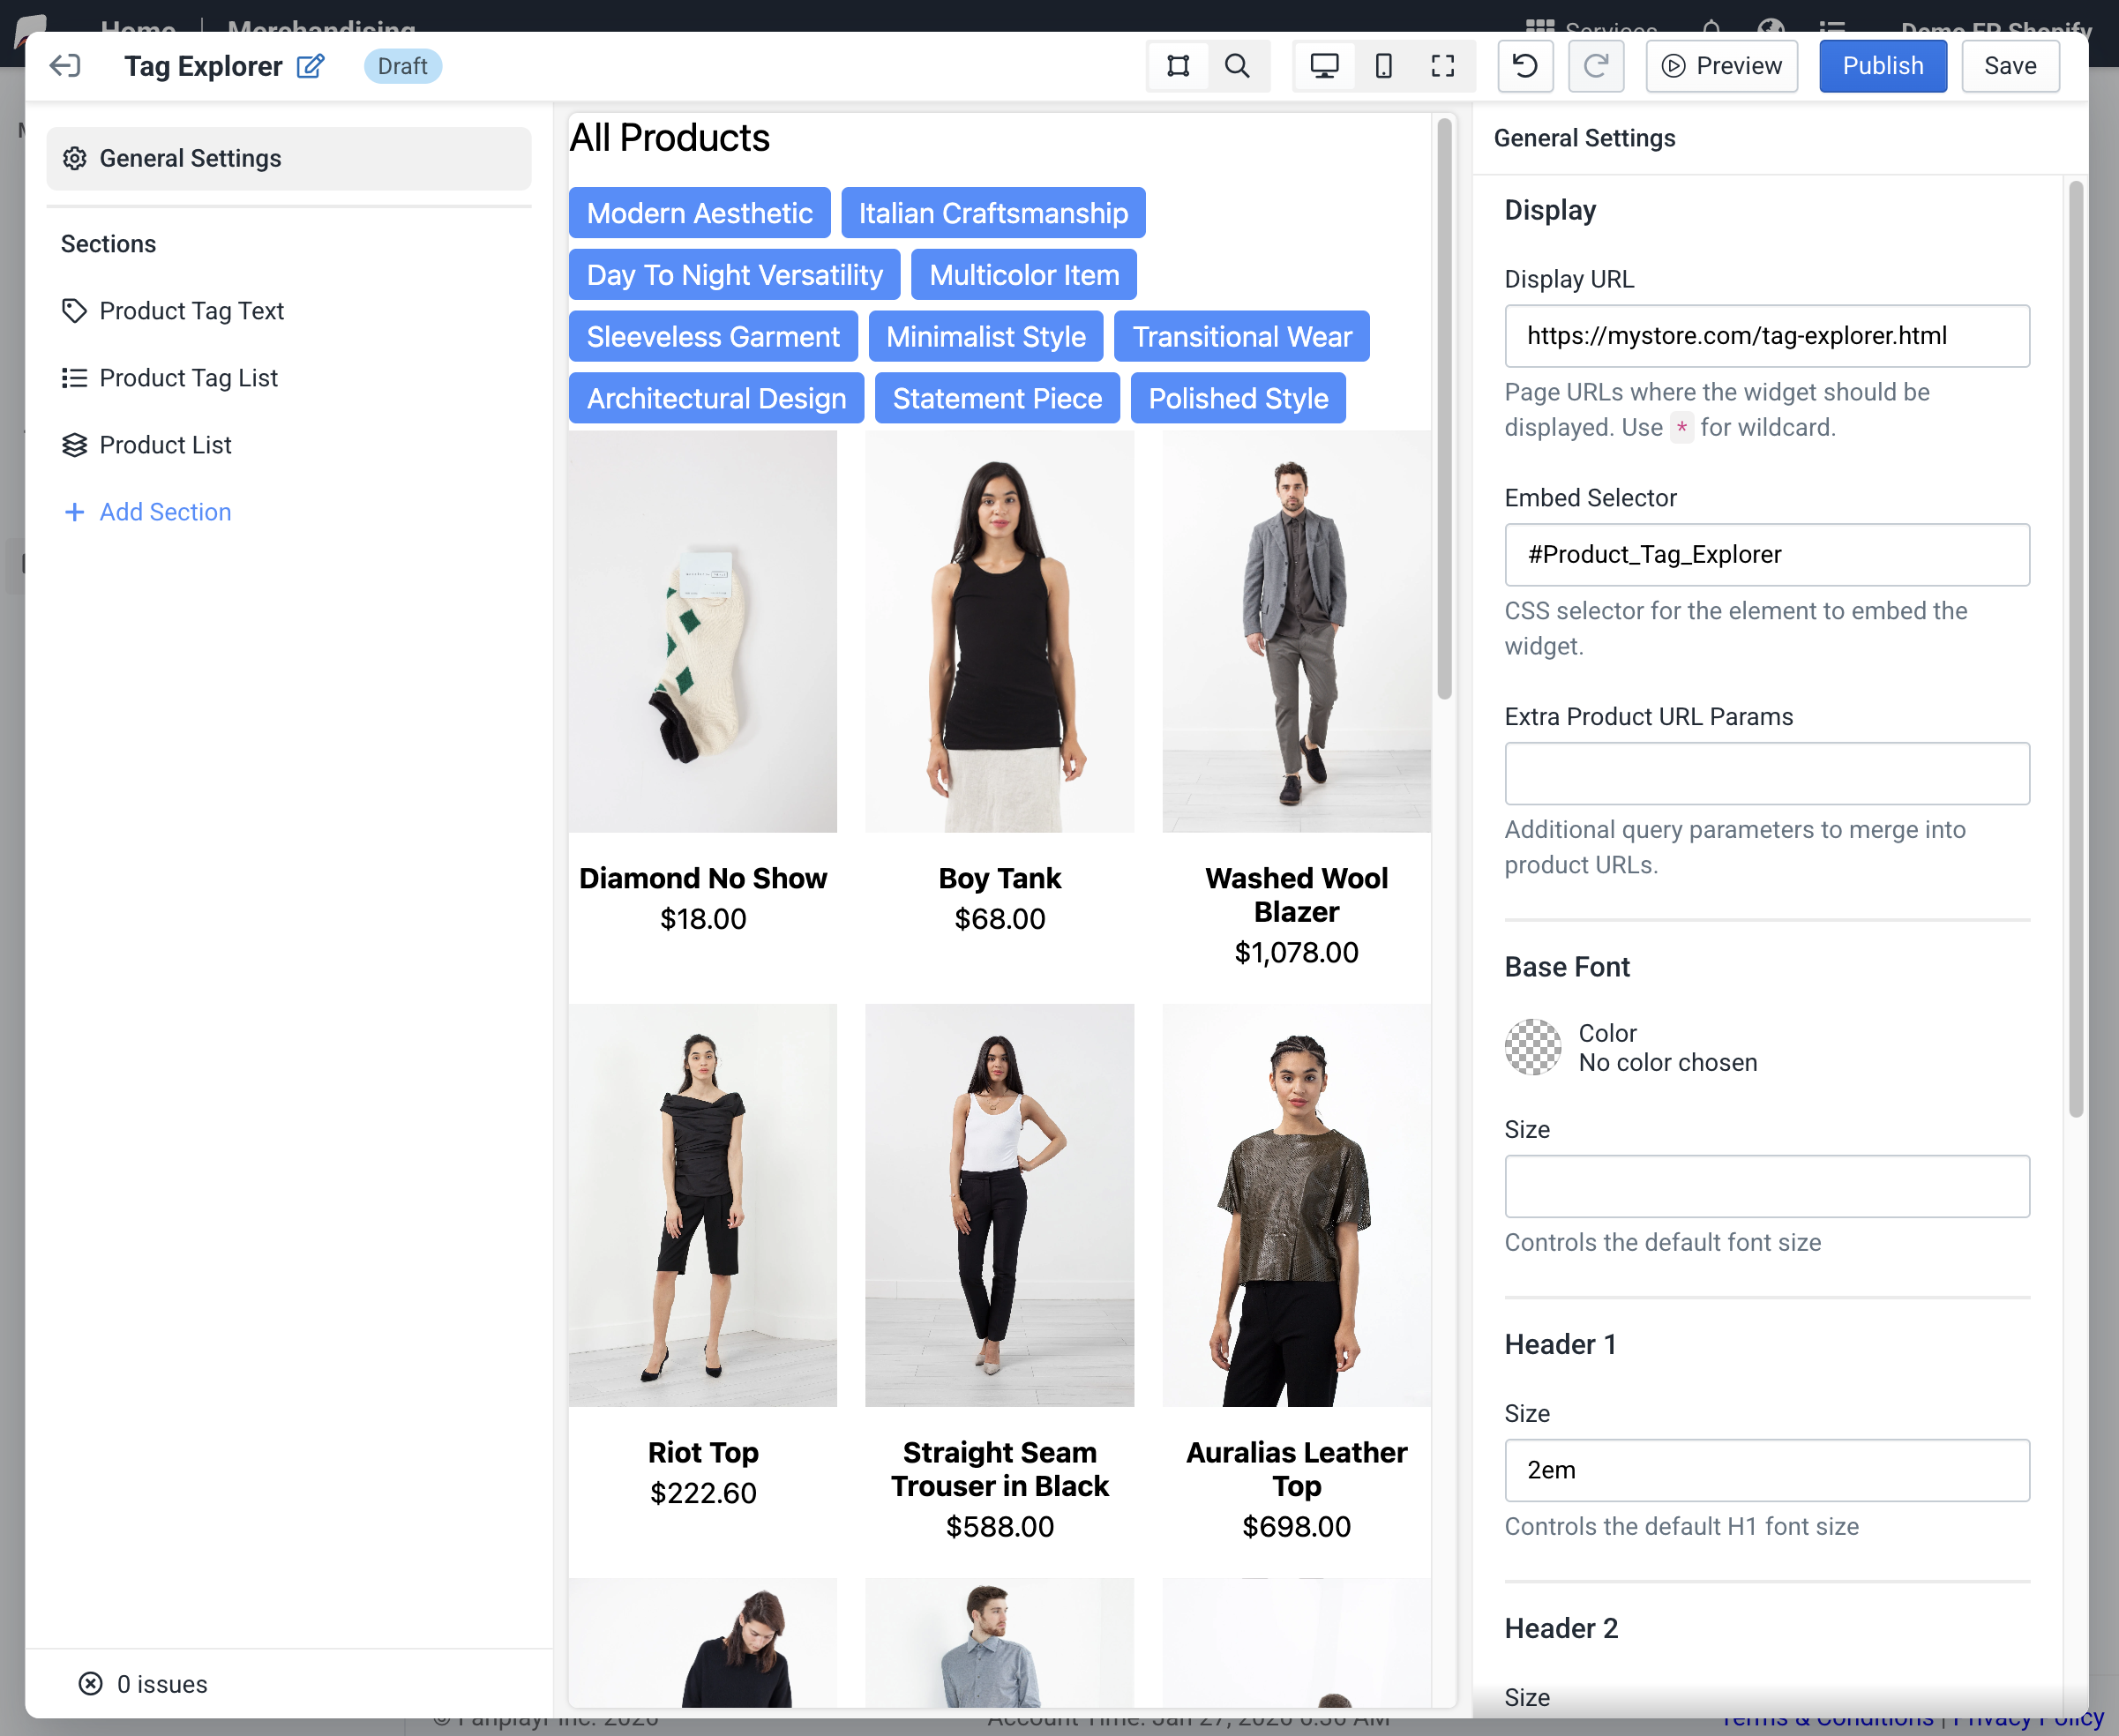Click the Diamond No Show product image

pos(703,632)
